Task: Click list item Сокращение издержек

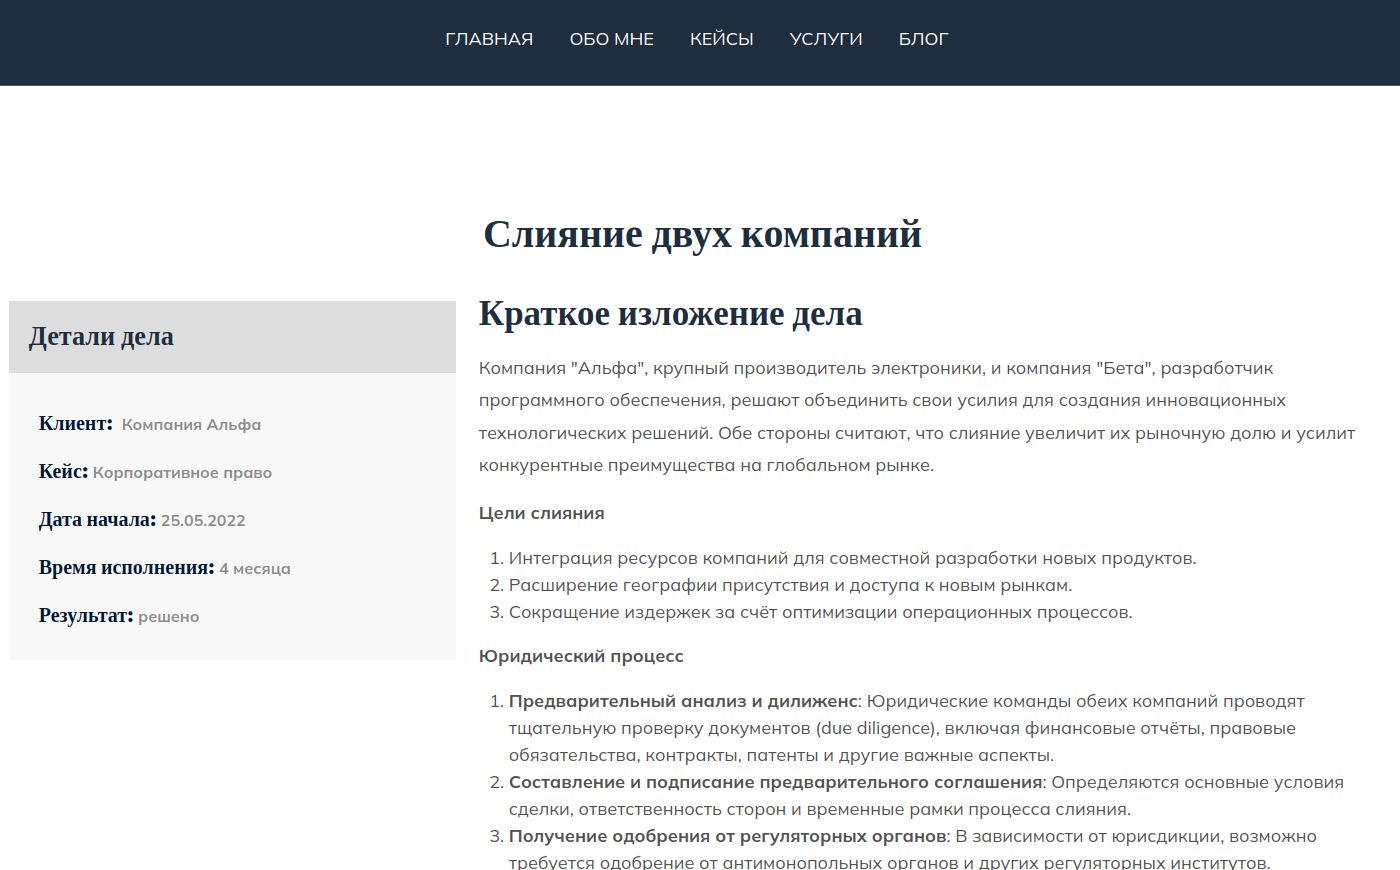Action: (821, 612)
